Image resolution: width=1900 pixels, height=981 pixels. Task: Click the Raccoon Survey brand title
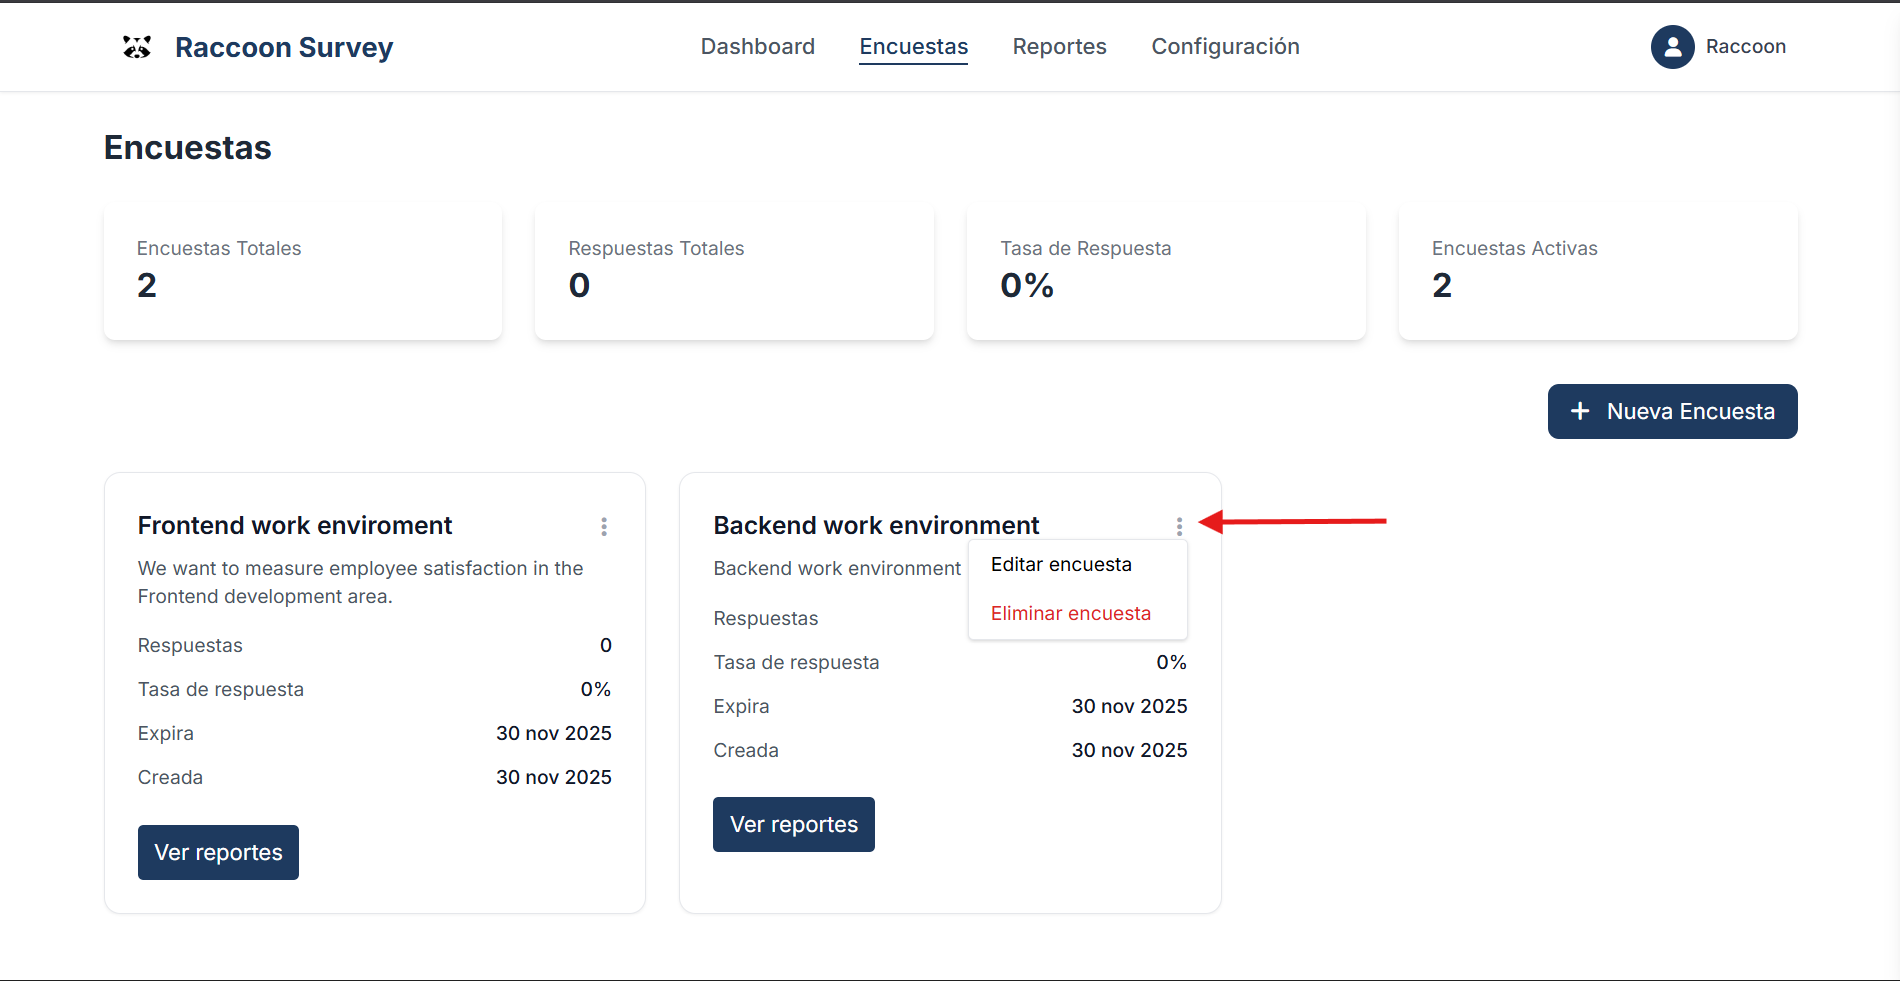(x=284, y=48)
